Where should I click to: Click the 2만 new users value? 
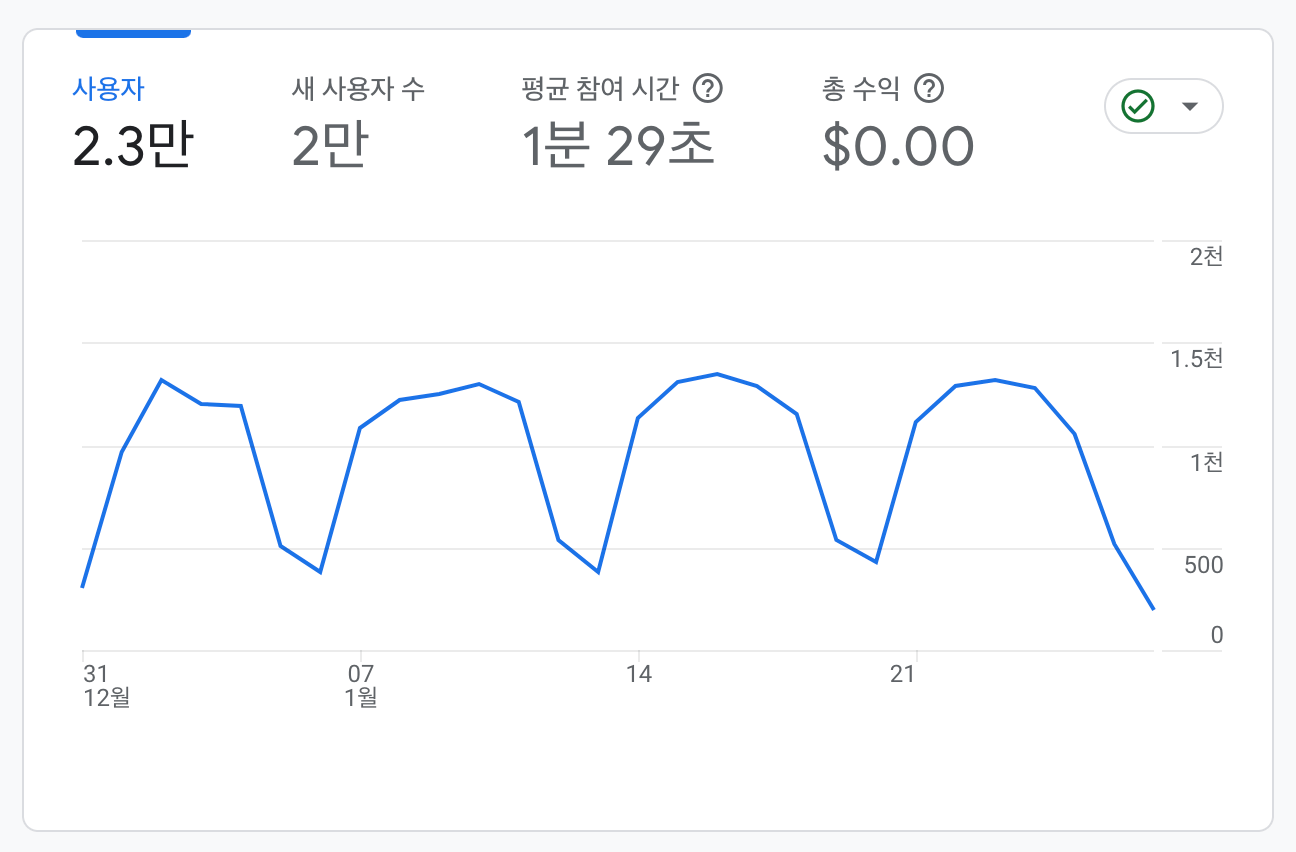coord(330,146)
